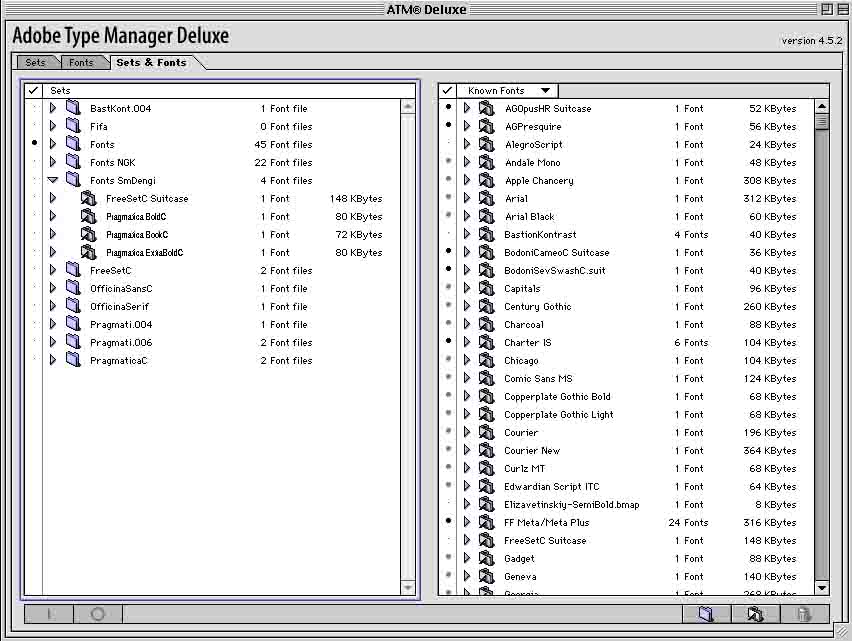852x641 pixels.
Task: Click the Fonts SmDengi folder icon
Action: coord(73,179)
